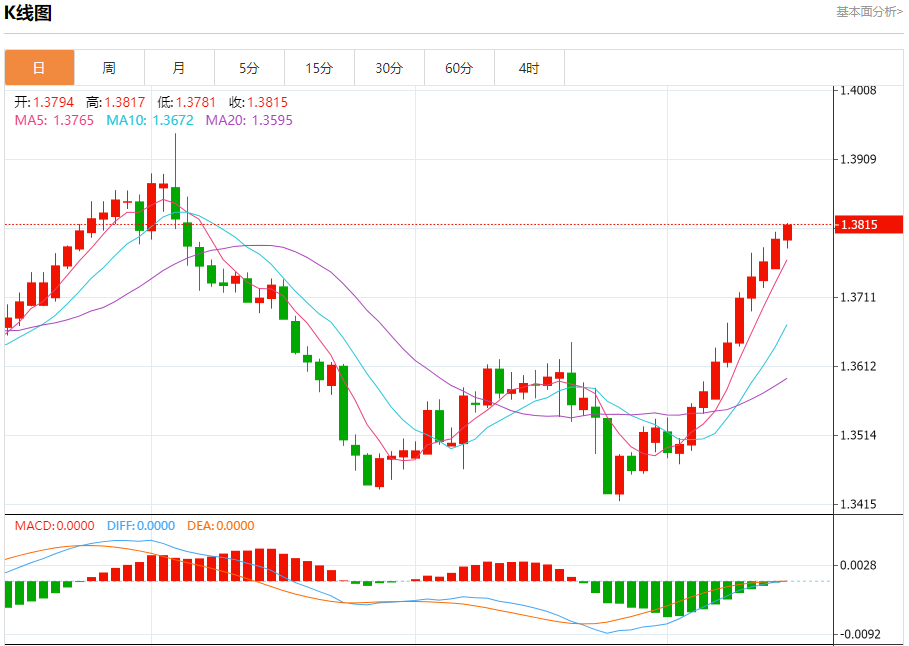909x646 pixels.
Task: Show the 30分 interval chart
Action: pos(389,68)
